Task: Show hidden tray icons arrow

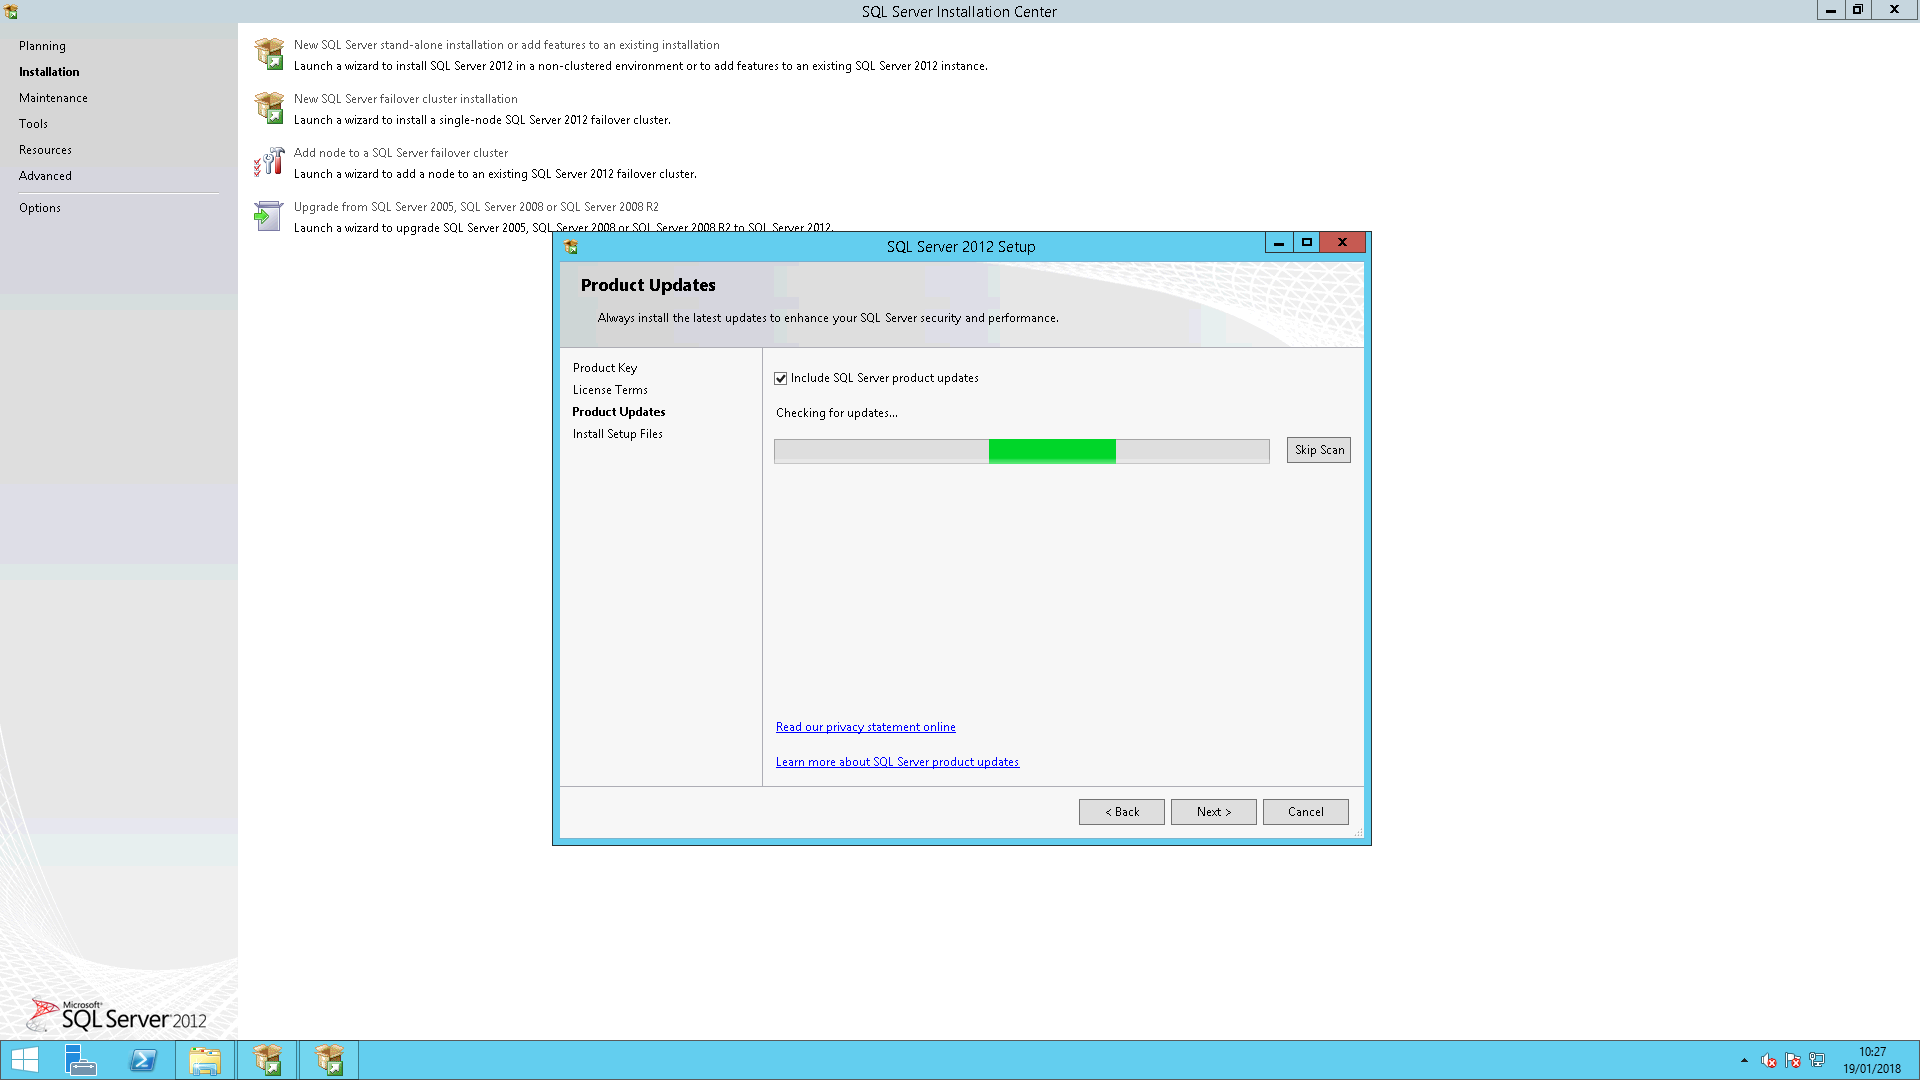Action: pos(1744,1060)
